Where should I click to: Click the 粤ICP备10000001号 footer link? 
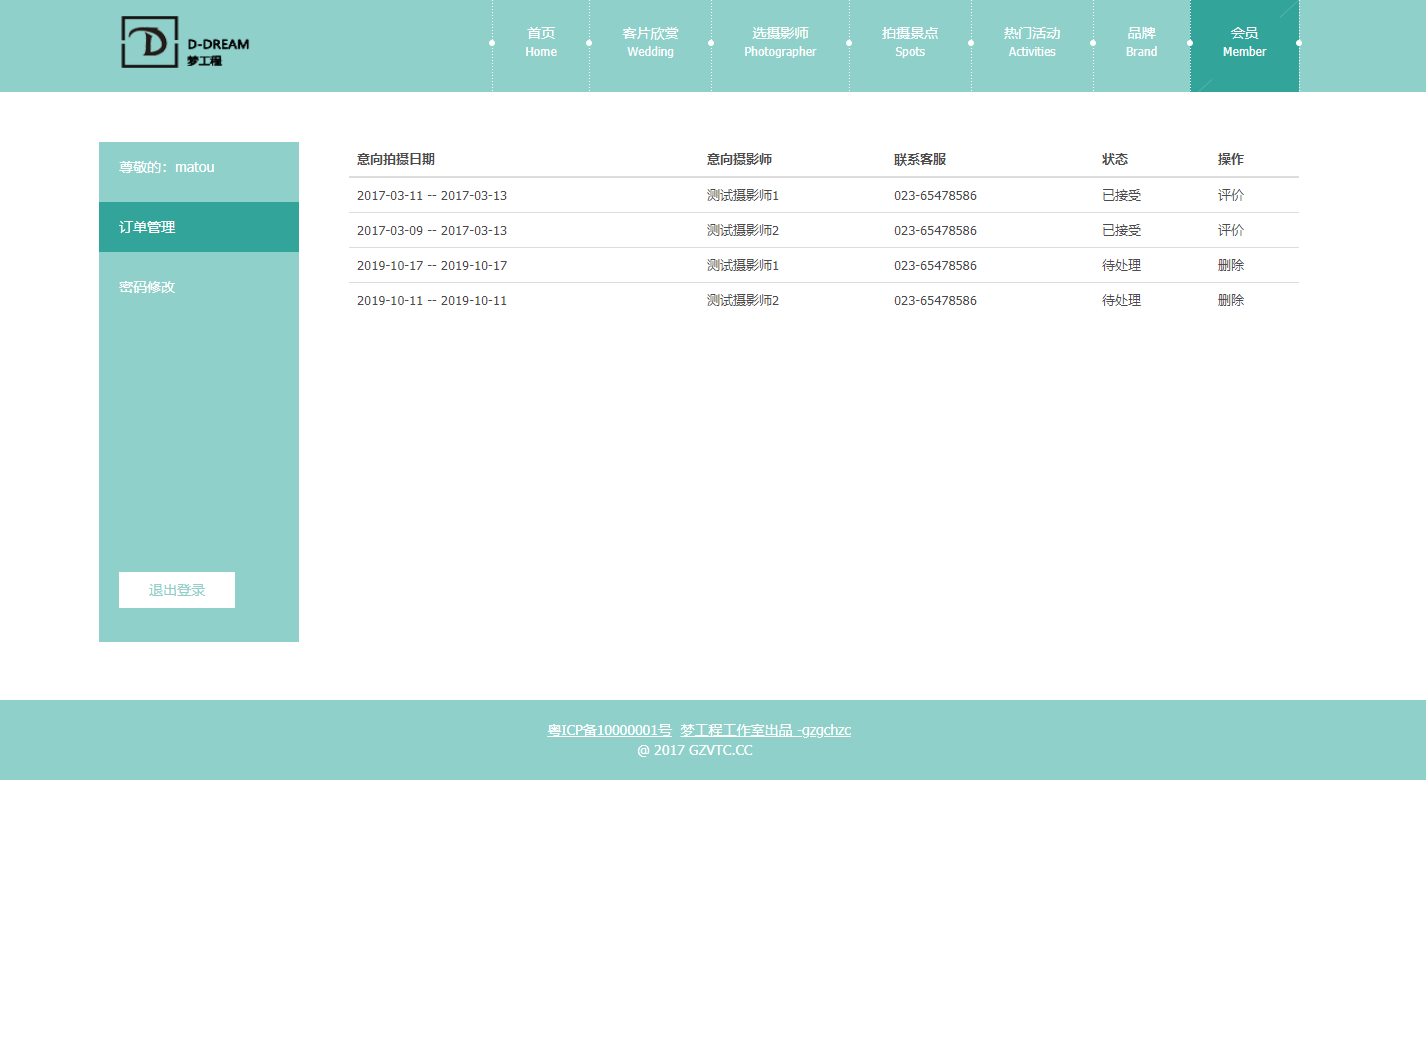tap(609, 730)
